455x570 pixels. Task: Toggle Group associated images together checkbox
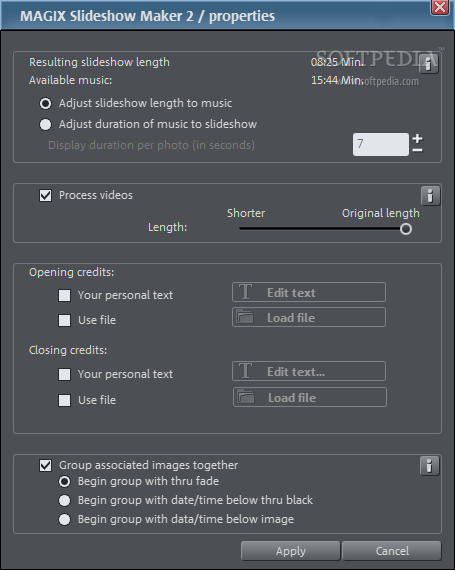[45, 465]
